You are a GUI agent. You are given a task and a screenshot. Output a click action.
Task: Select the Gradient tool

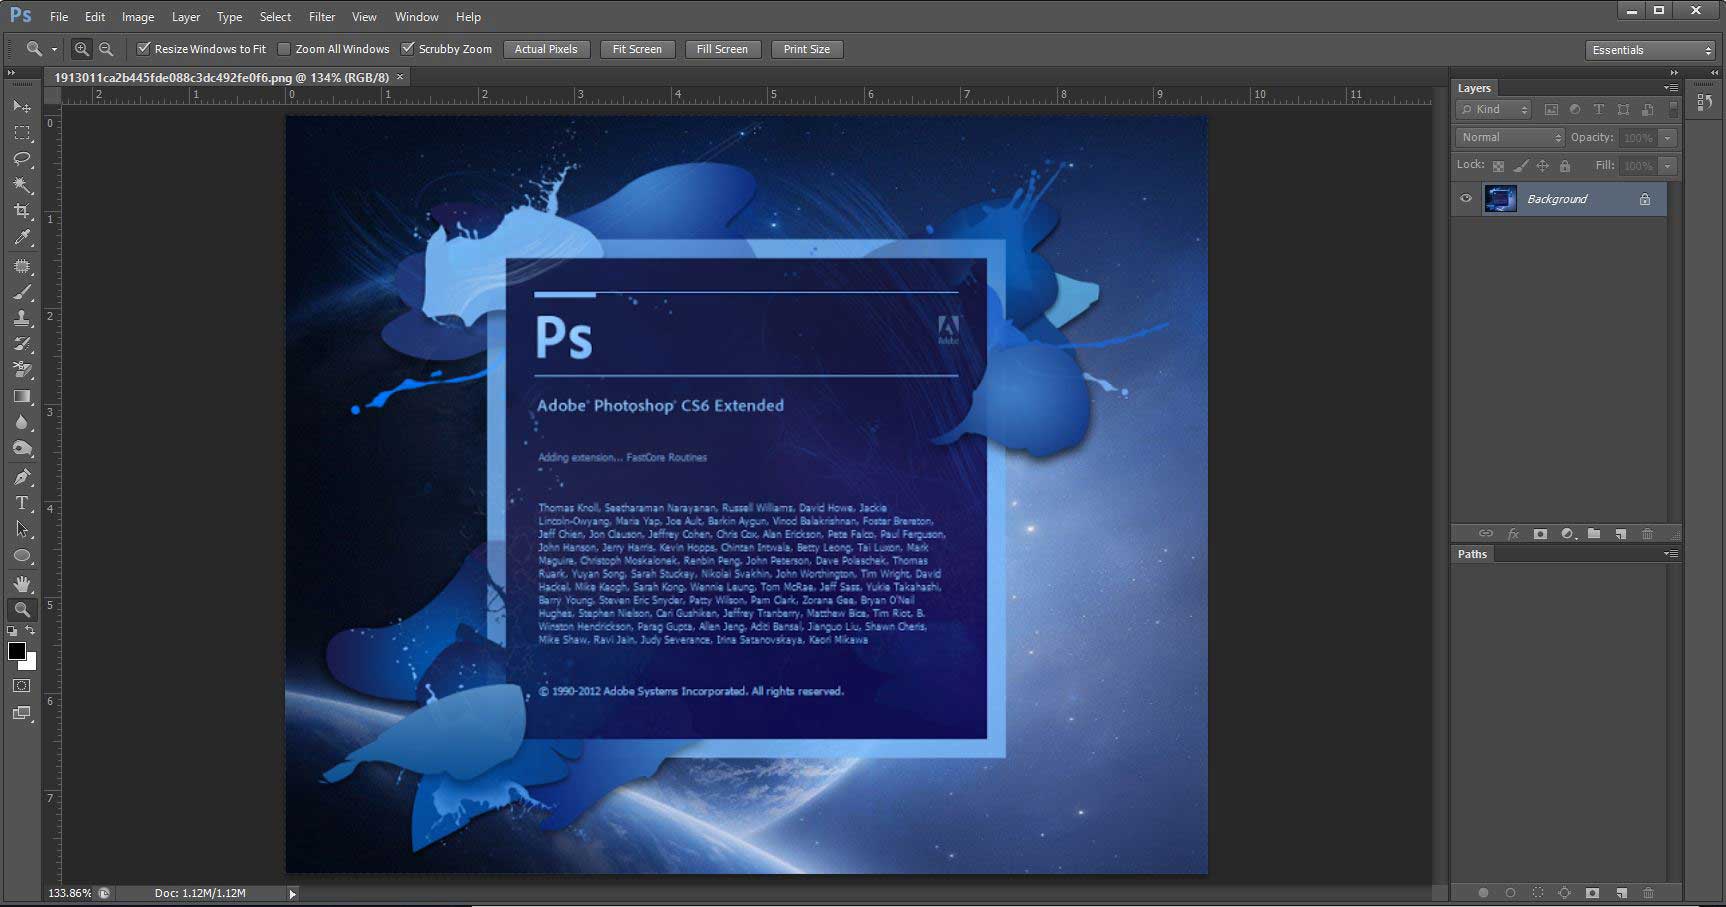pos(21,396)
